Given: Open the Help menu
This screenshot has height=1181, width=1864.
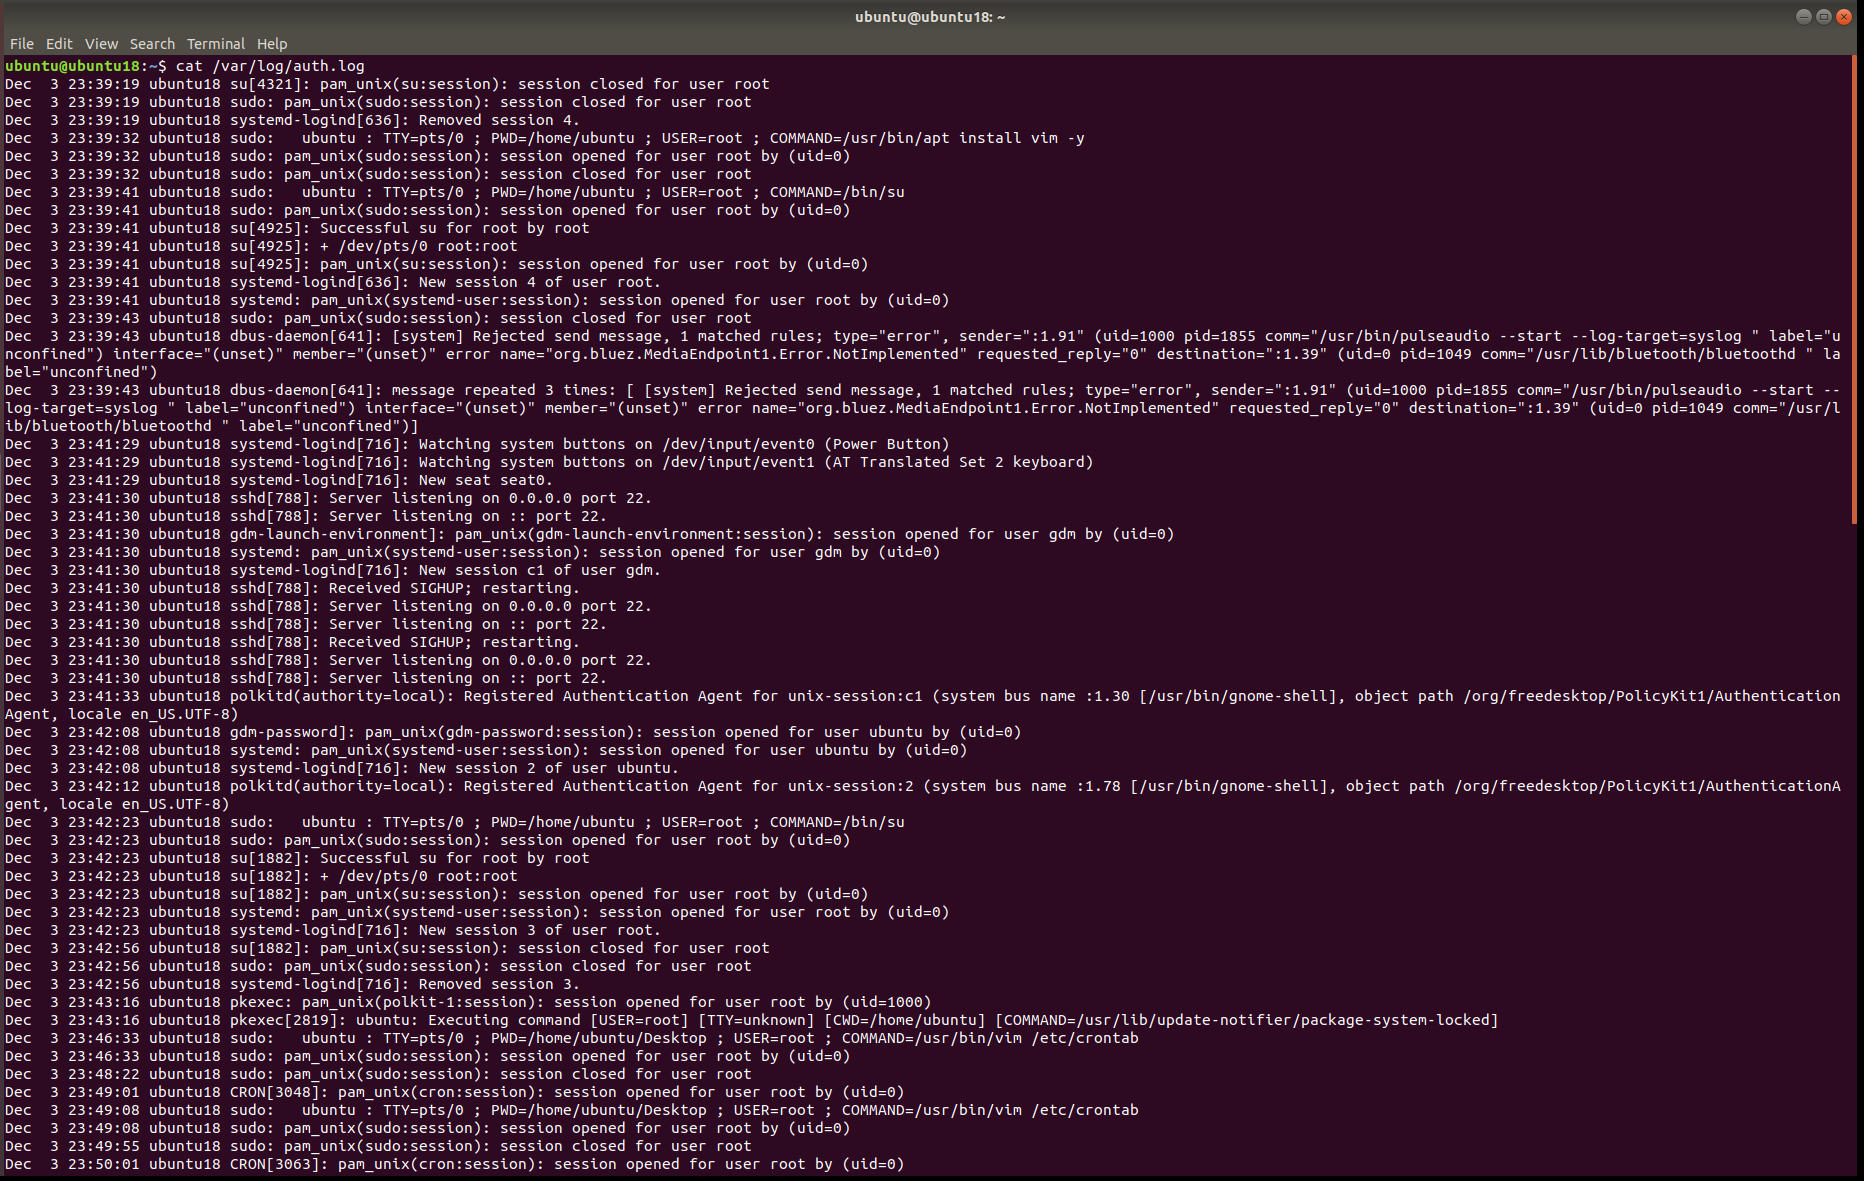Looking at the screenshot, I should 272,44.
